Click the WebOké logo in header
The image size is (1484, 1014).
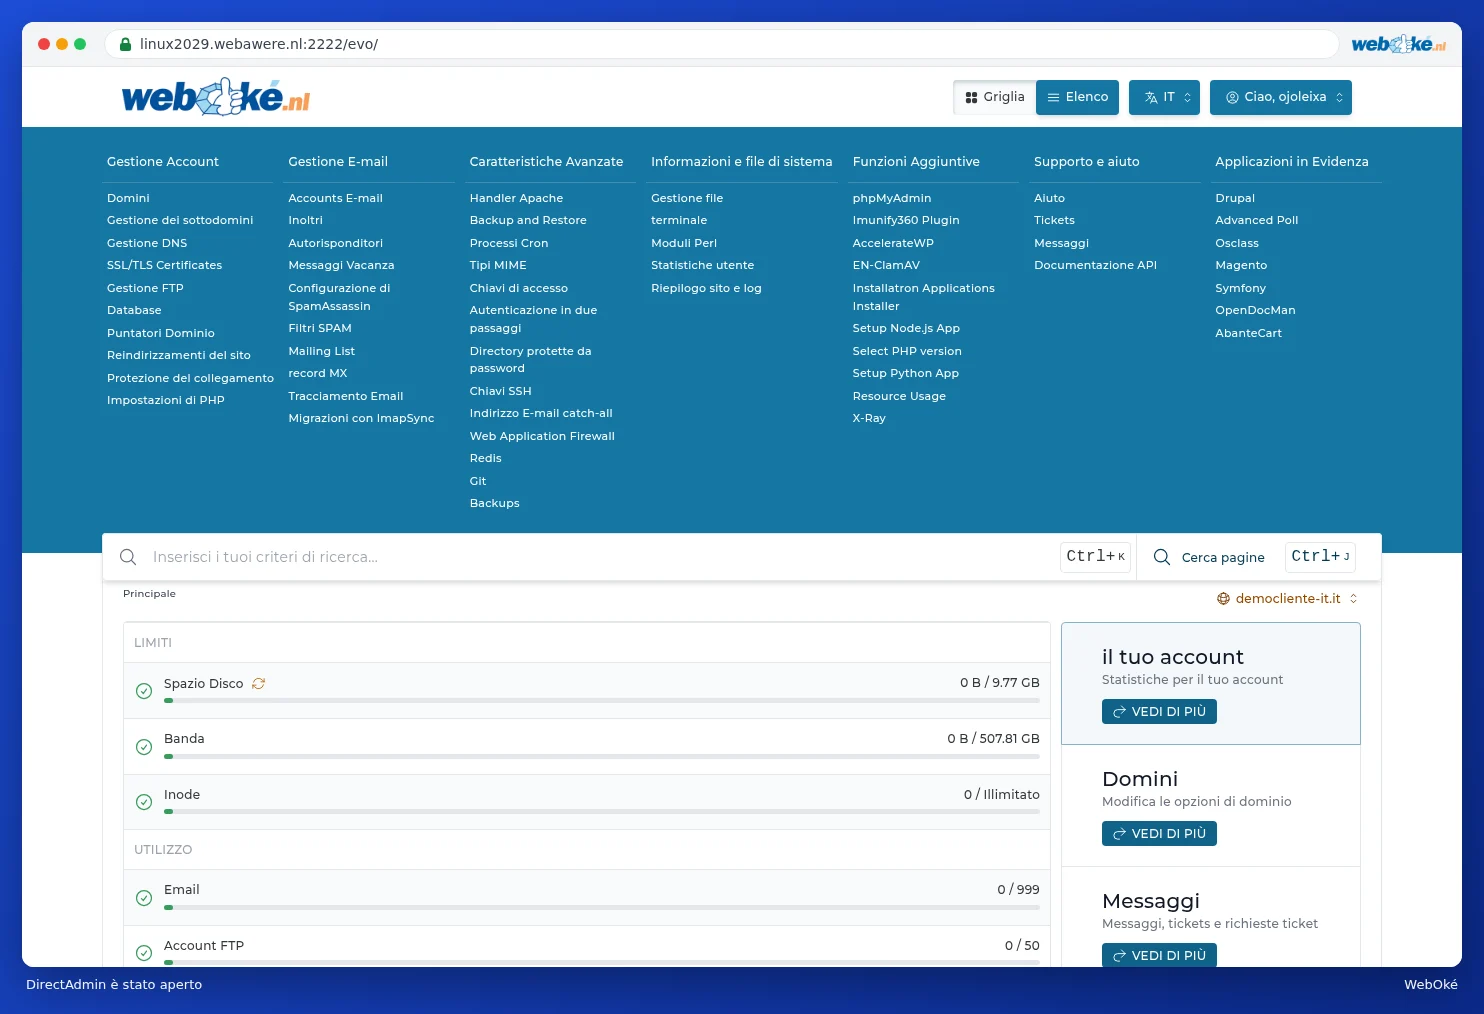[x=216, y=97]
